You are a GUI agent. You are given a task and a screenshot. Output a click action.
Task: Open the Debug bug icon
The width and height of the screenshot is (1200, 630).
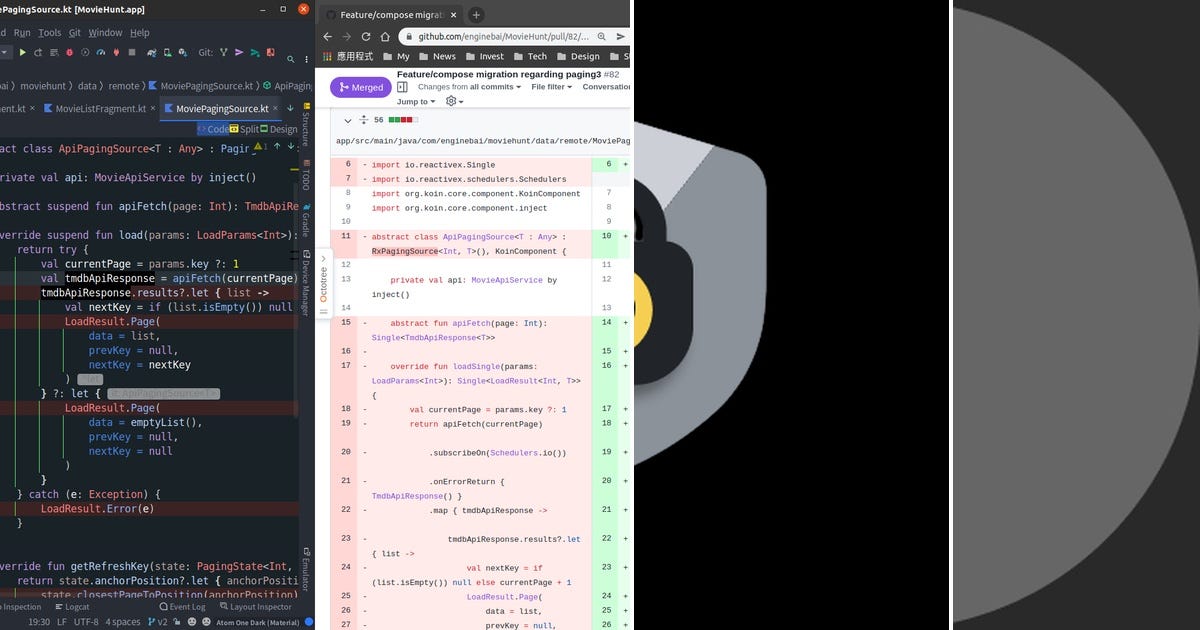(70, 52)
